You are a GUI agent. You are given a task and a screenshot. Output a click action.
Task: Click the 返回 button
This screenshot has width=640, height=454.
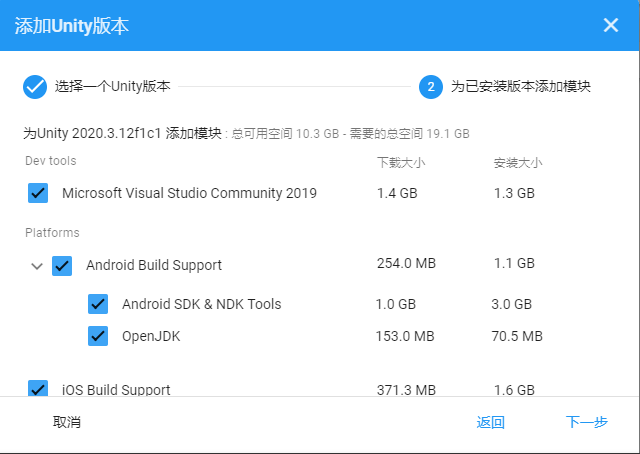coord(491,422)
